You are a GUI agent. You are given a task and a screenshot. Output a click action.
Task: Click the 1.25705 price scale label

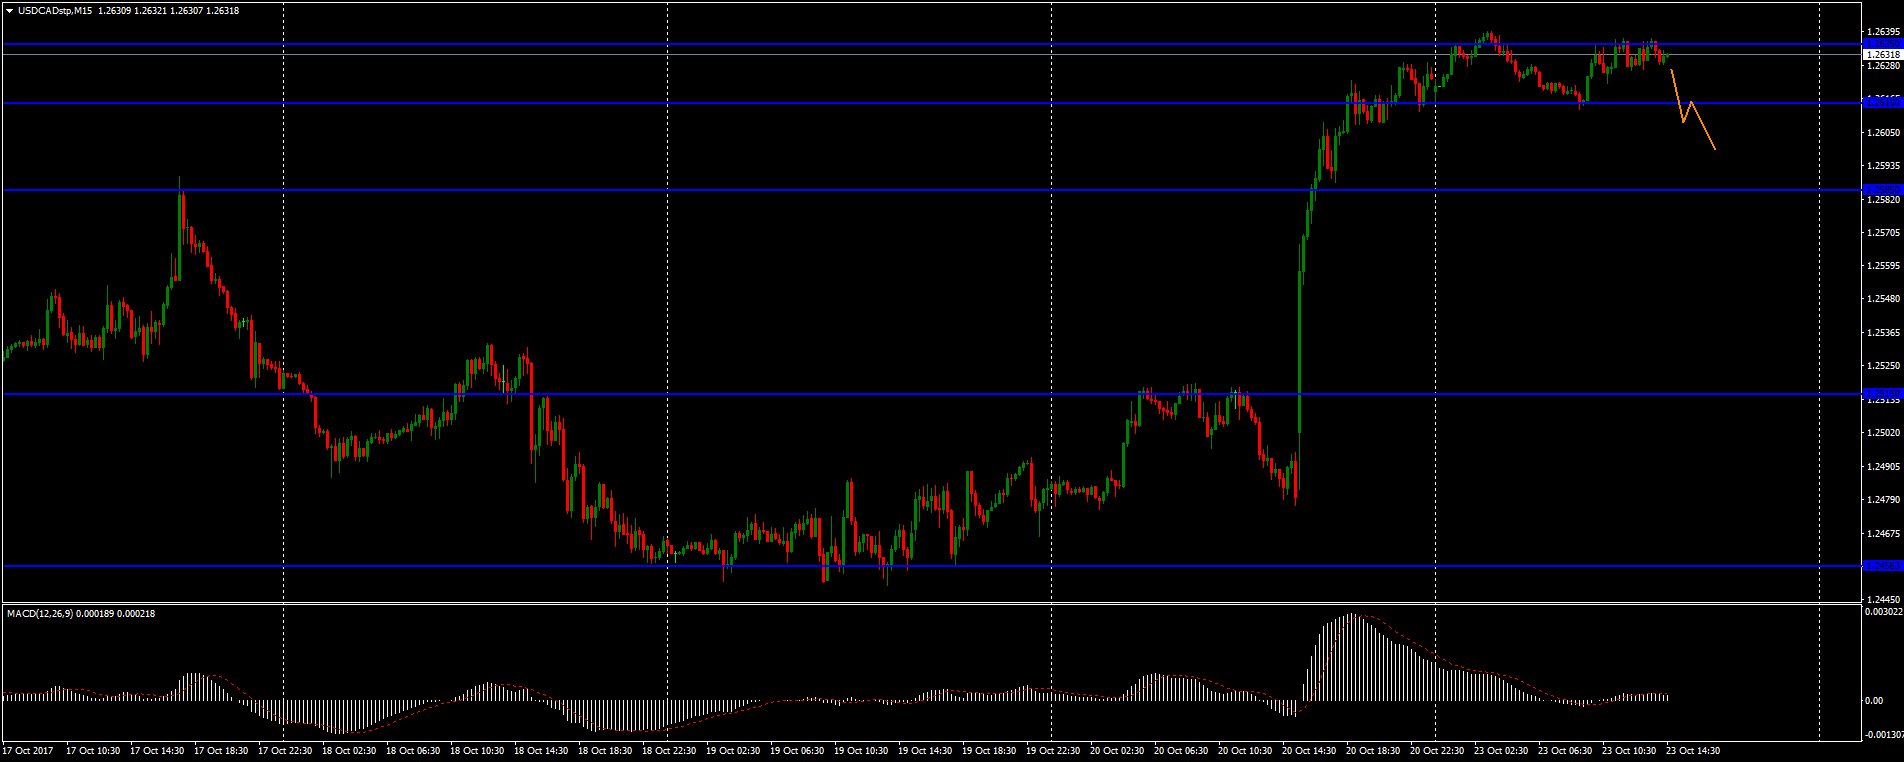point(1883,232)
